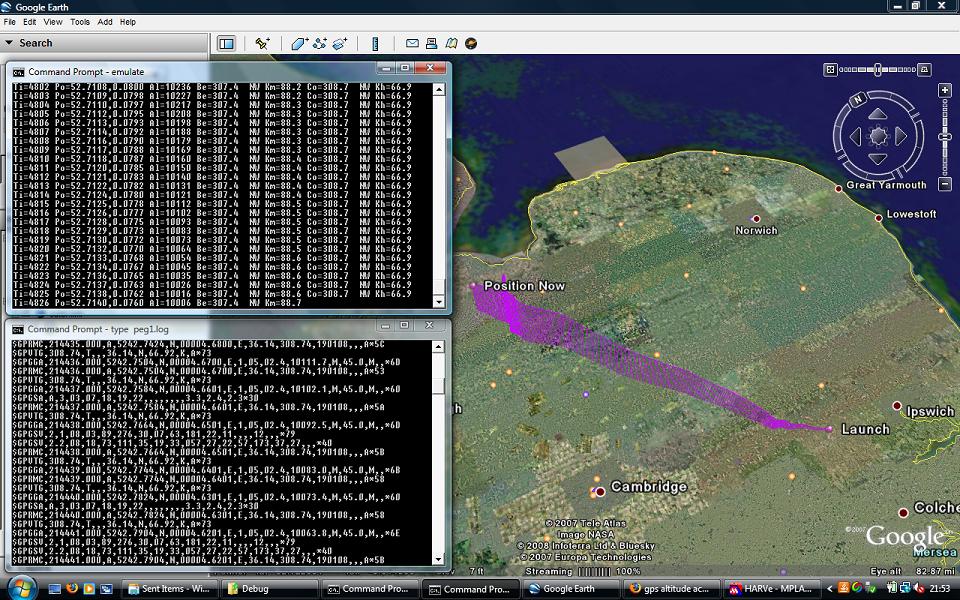The height and width of the screenshot is (600, 960).
Task: Click the Launch placemark label
Action: [x=865, y=429]
